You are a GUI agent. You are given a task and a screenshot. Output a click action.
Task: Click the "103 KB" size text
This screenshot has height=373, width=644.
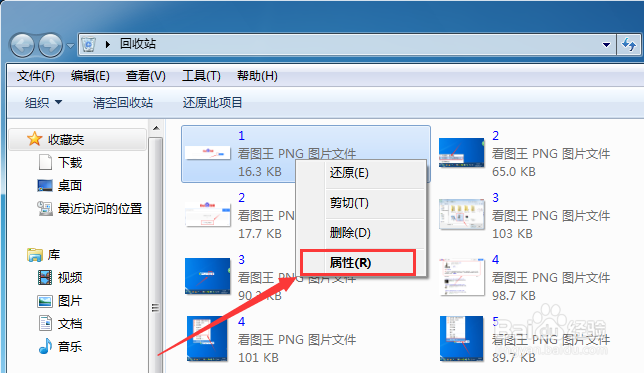click(513, 234)
